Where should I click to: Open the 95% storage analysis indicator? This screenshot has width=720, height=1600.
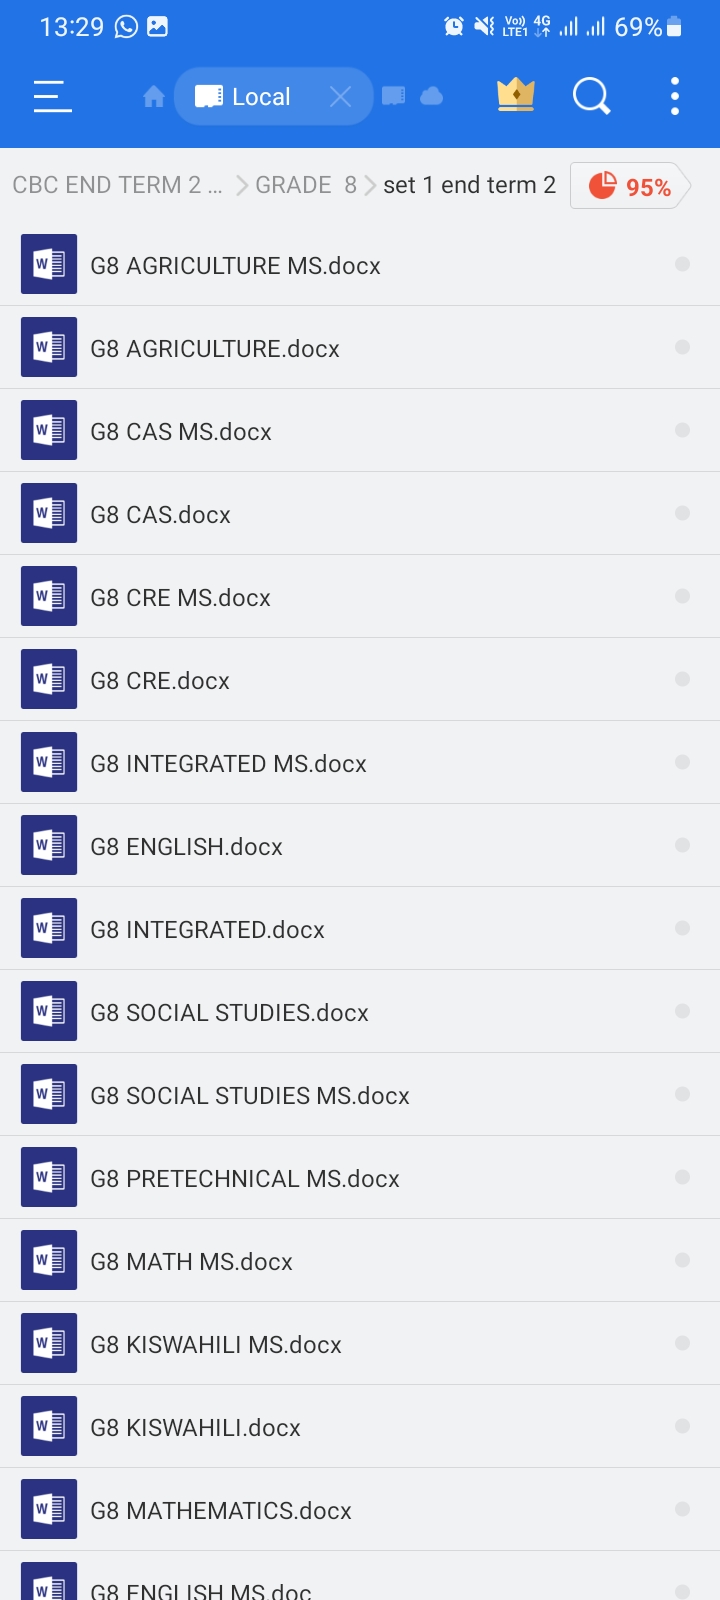pos(630,186)
